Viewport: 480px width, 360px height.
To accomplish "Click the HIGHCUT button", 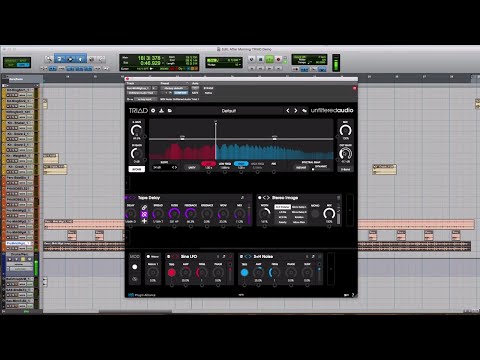I will (x=301, y=167).
